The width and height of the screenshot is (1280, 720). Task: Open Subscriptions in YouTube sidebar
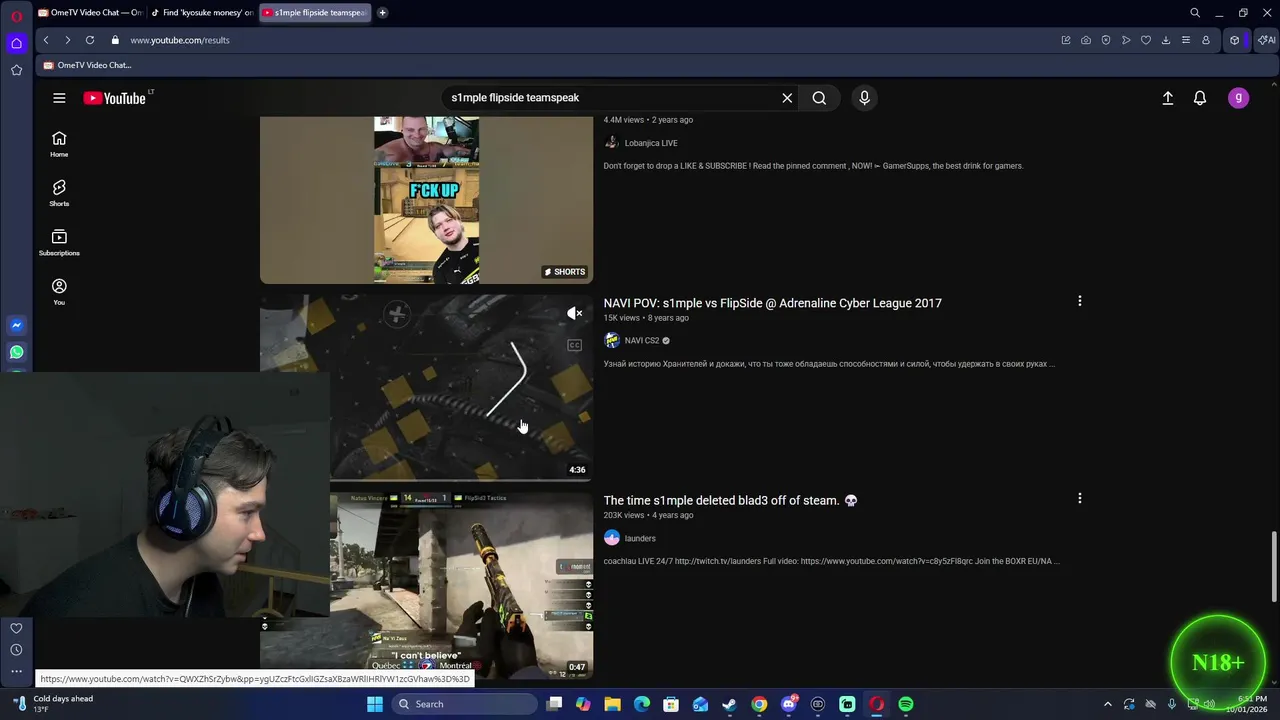click(59, 242)
